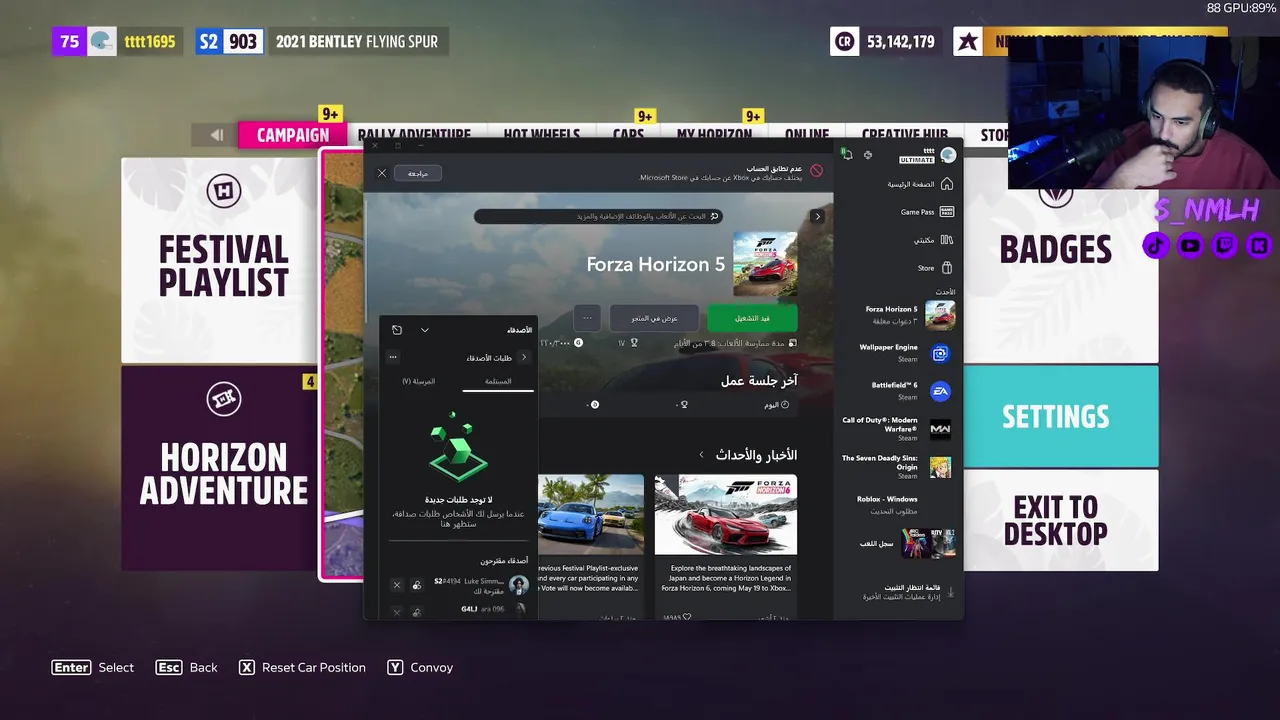Open the Home page icon in Xbox sidebar
1280x720 pixels.
point(946,184)
